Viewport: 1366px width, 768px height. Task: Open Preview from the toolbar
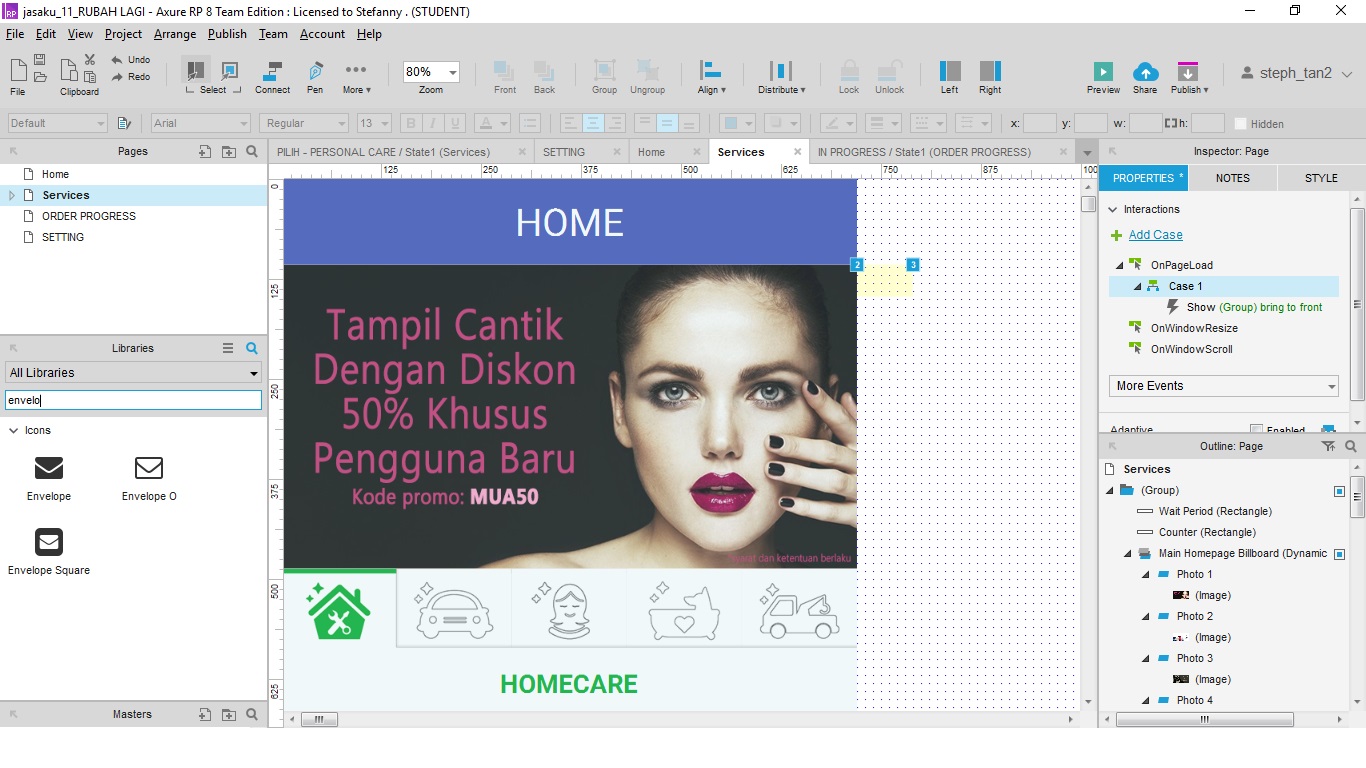point(1103,72)
